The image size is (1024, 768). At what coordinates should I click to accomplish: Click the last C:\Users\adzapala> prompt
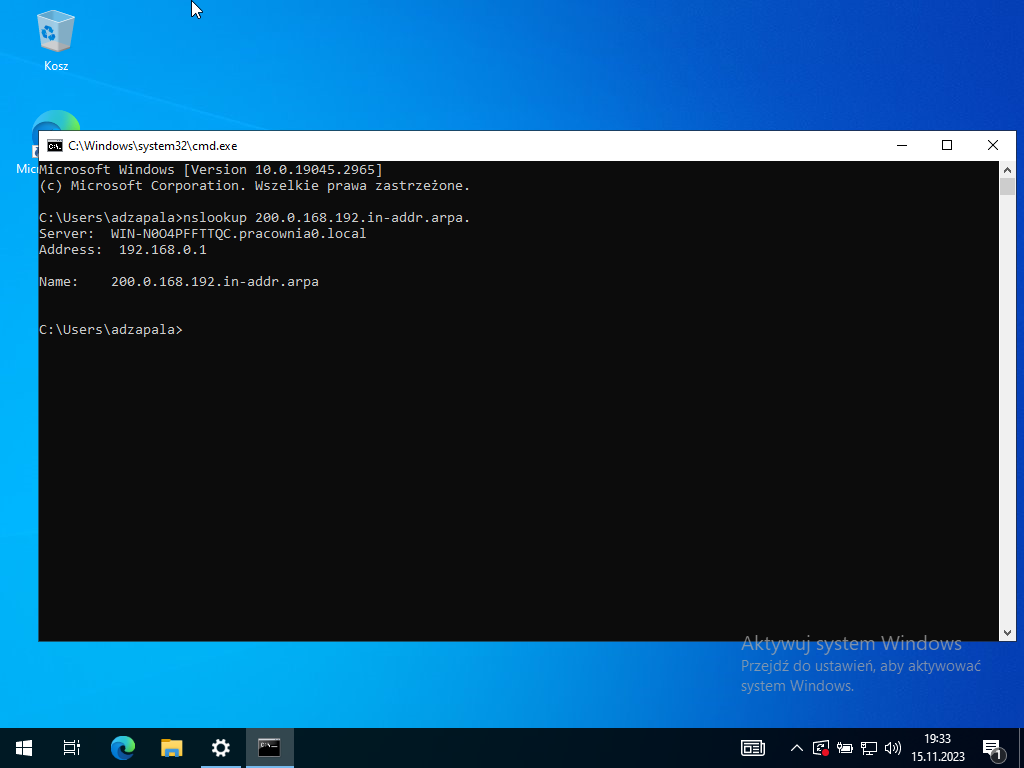111,329
